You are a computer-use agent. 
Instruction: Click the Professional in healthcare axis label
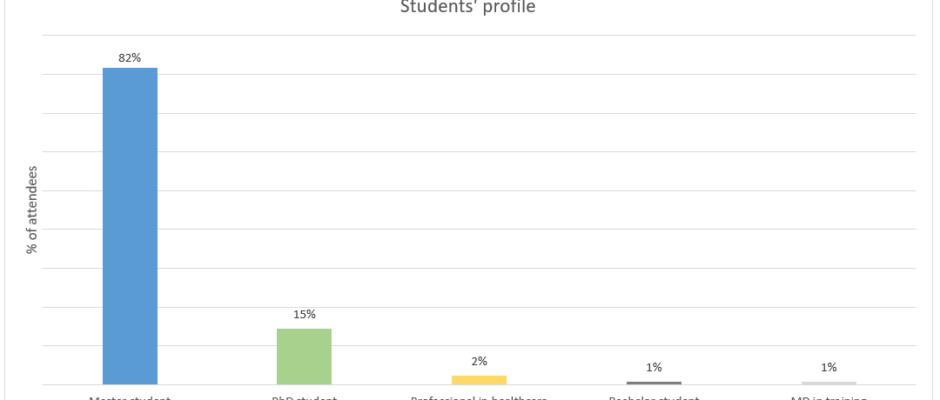coord(479,397)
